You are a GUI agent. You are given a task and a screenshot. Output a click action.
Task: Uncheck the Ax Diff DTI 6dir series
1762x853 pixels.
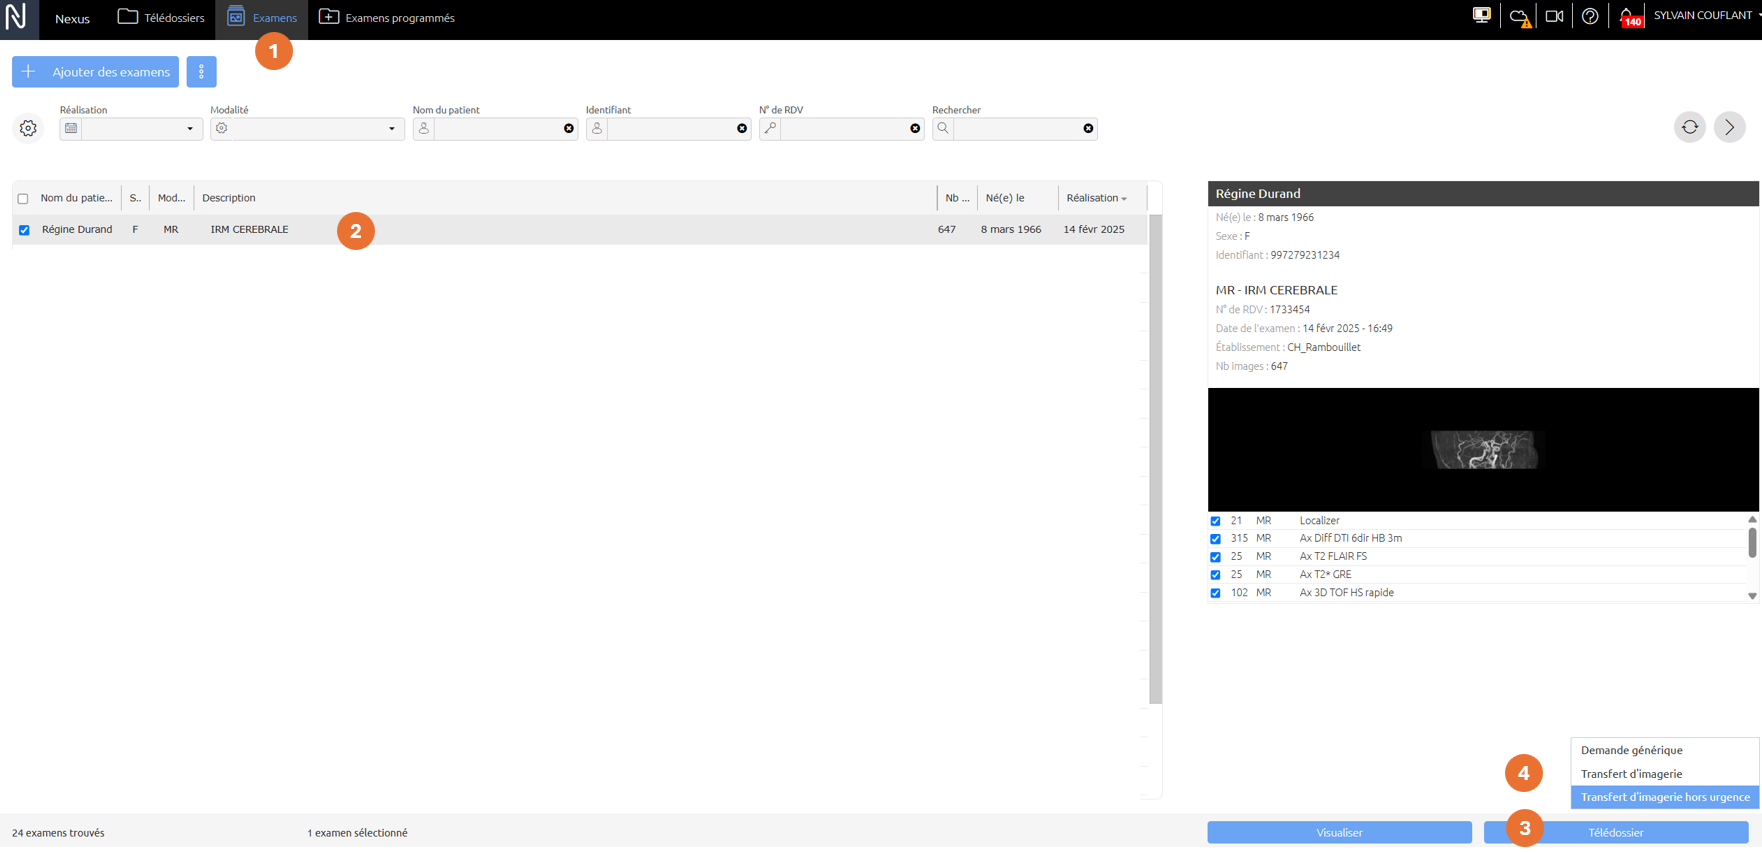[x=1216, y=539]
